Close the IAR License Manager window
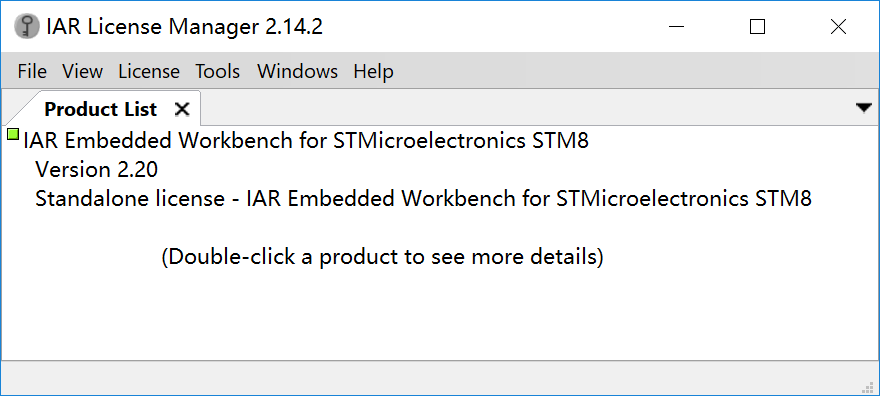This screenshot has height=396, width=880. point(838,26)
